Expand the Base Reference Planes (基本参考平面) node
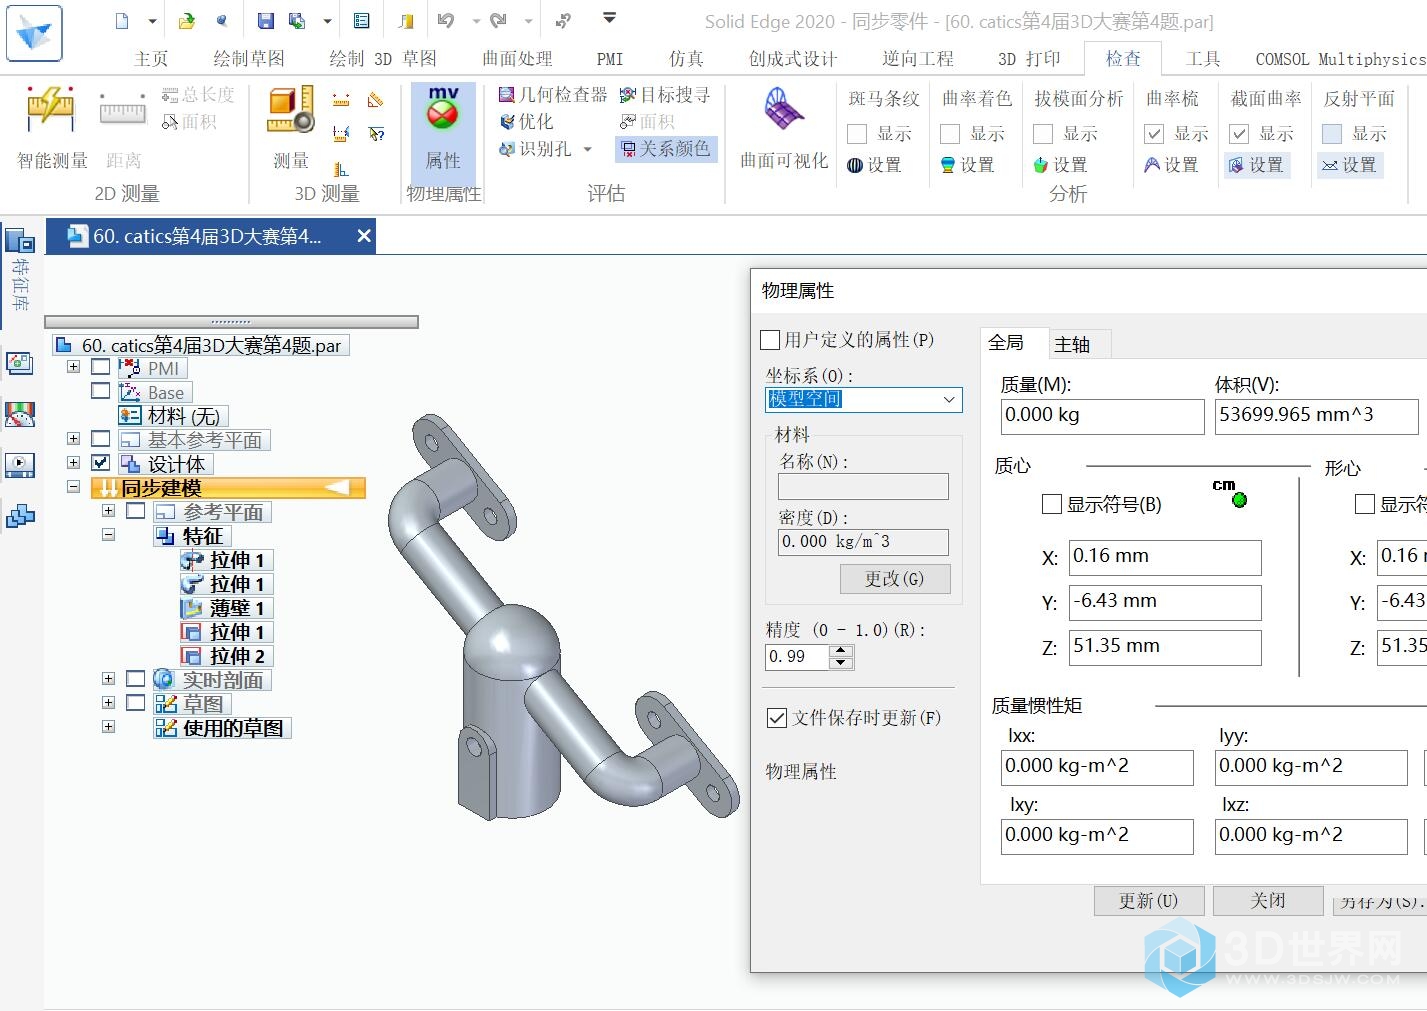This screenshot has width=1427, height=1011. 73,439
